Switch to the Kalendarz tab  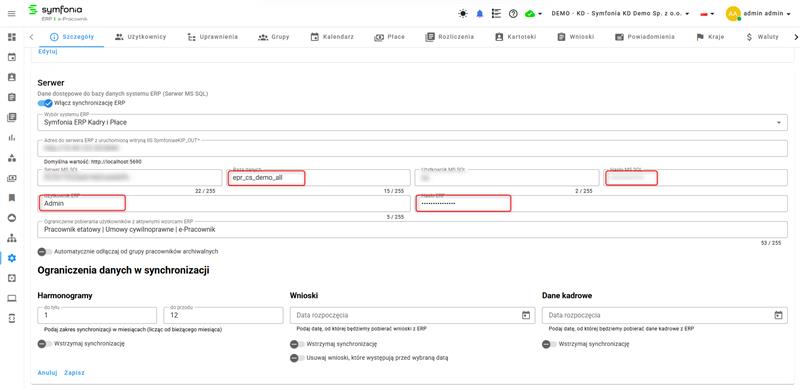point(332,37)
